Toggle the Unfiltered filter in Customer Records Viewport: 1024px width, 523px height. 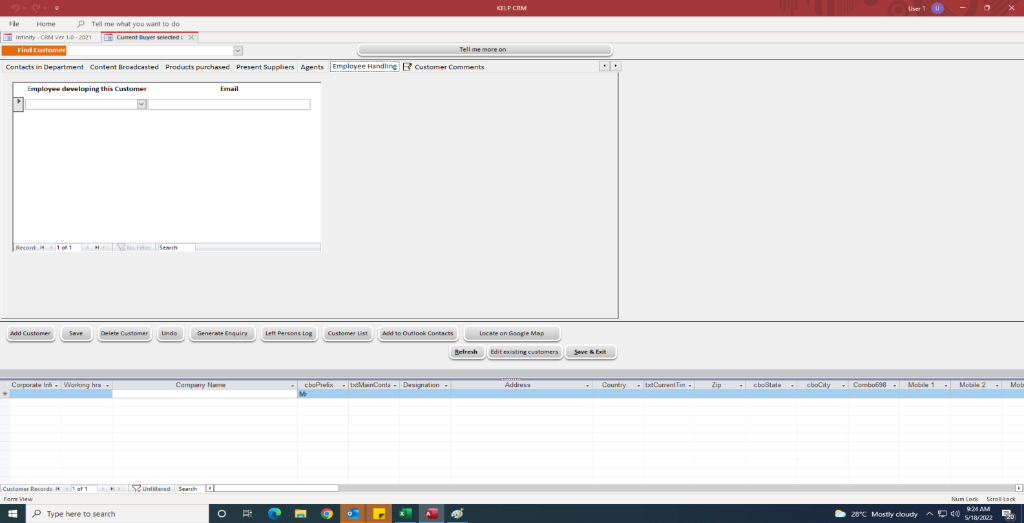click(x=151, y=489)
